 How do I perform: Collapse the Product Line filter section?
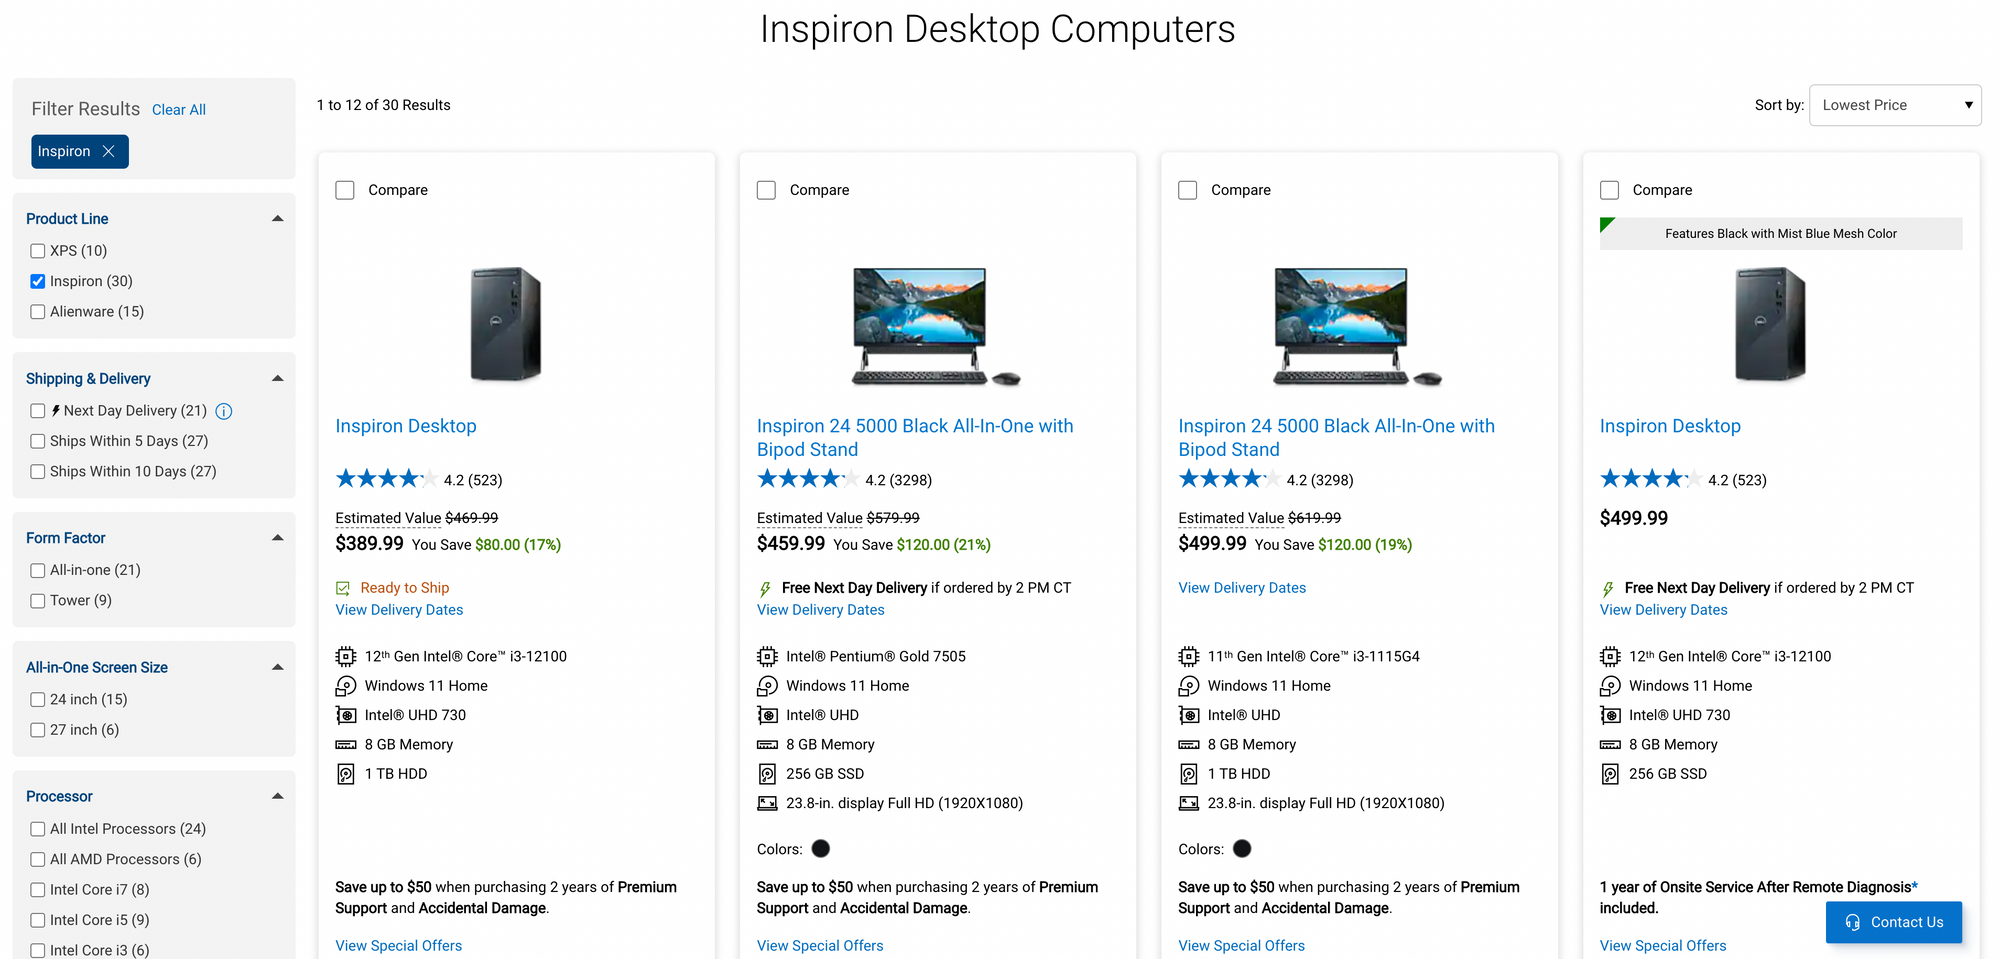278,218
